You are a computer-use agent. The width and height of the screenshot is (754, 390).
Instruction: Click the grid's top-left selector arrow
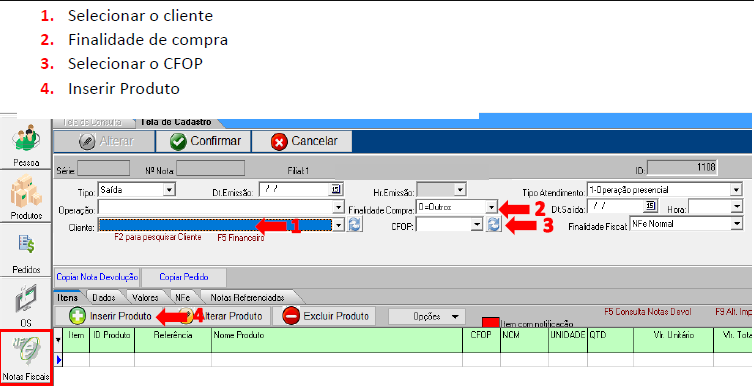coord(59,340)
